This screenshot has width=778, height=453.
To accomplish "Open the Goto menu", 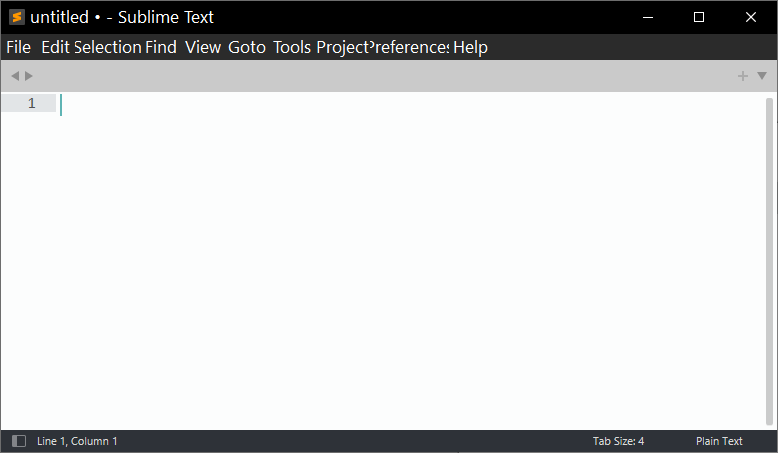I will tap(247, 47).
